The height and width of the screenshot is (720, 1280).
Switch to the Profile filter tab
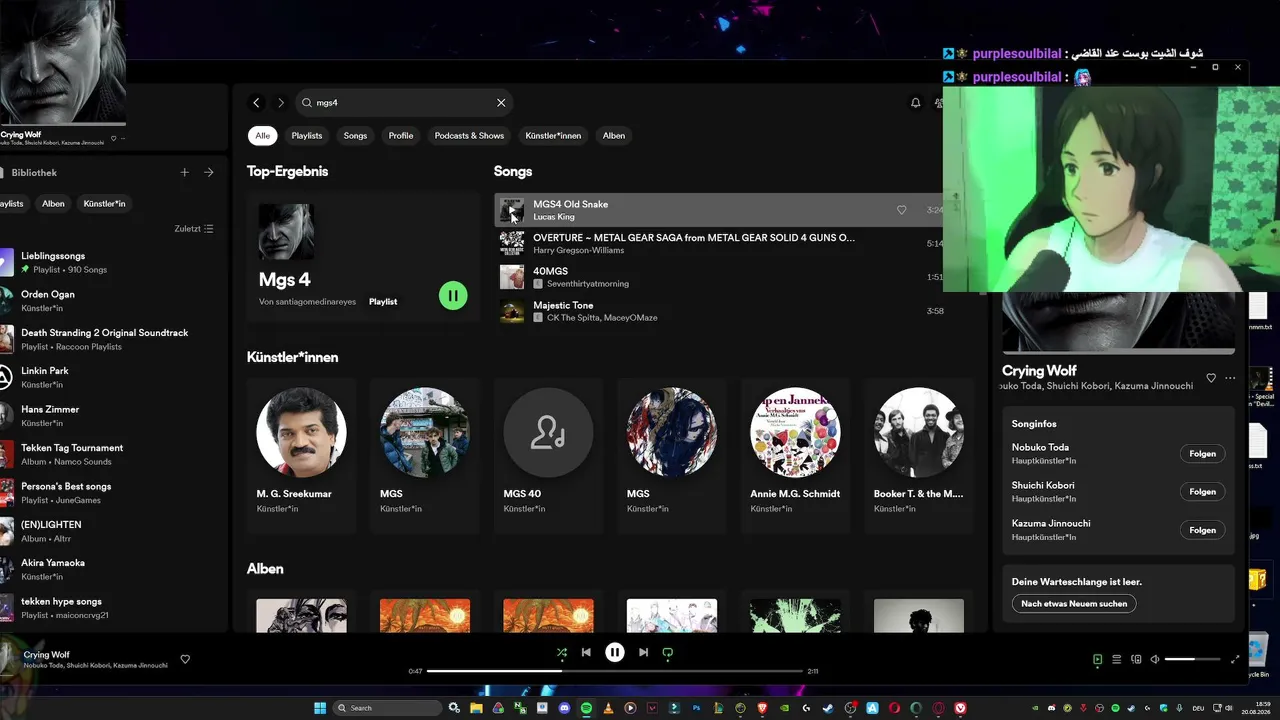(401, 136)
